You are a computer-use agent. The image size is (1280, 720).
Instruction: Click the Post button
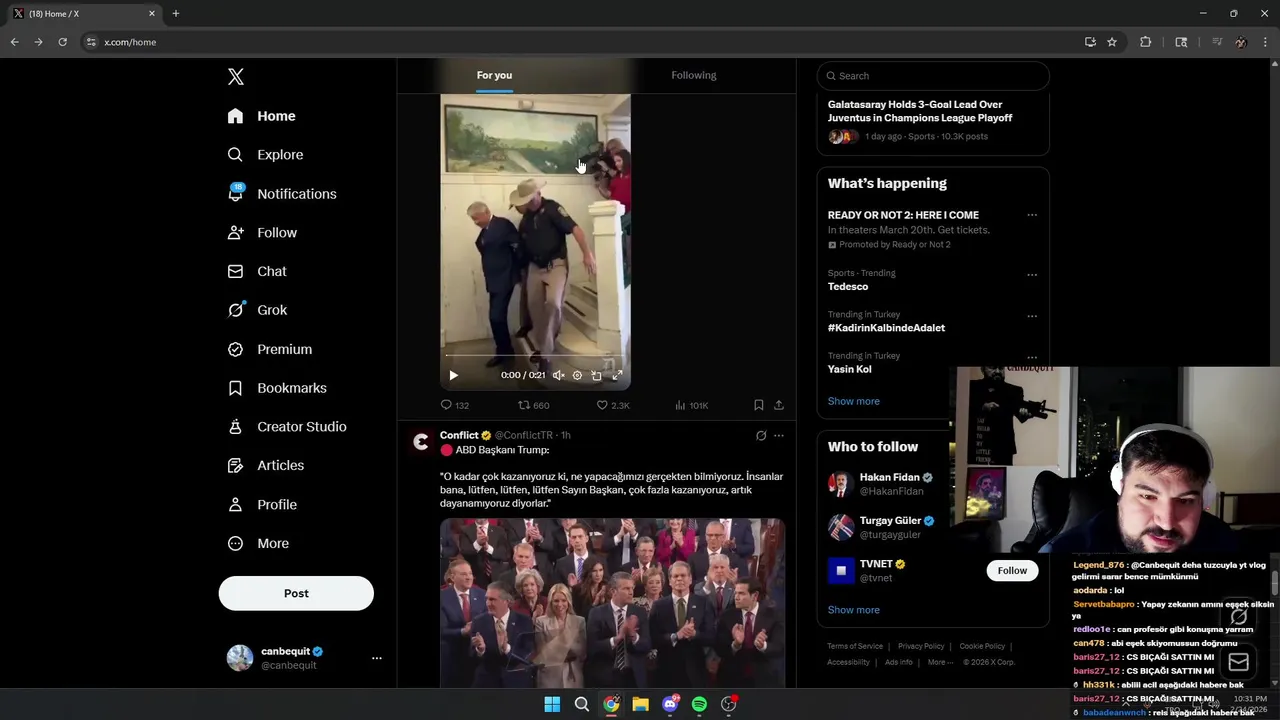(x=296, y=593)
